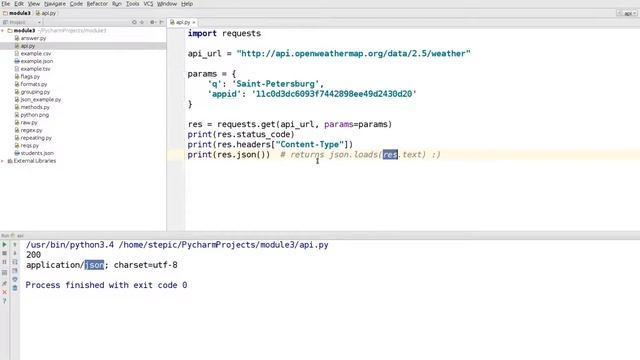Pause output in the Run panel
Screen dimensions: 640x360
pos(4,262)
